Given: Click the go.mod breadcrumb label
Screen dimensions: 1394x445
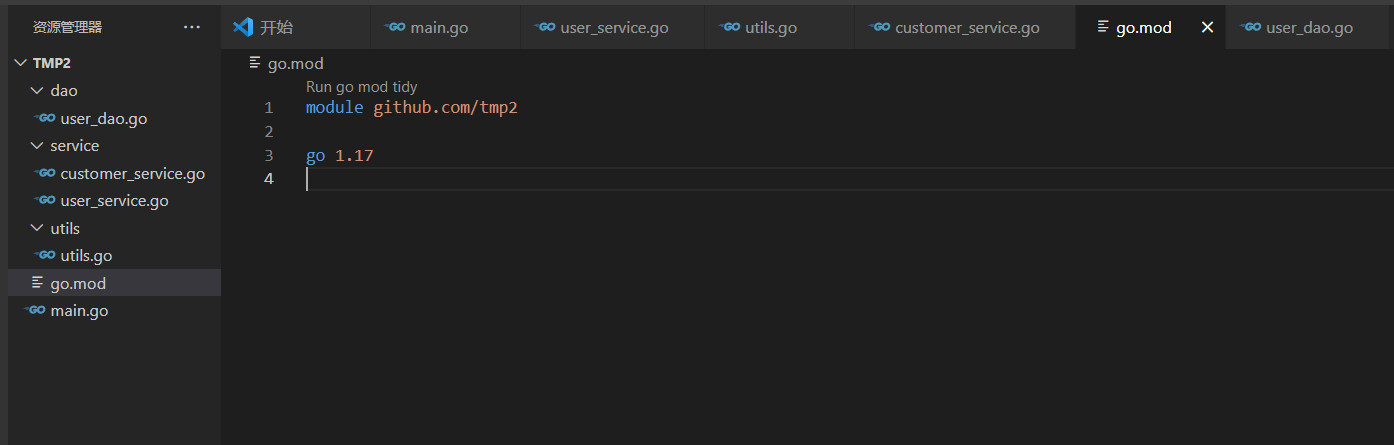Looking at the screenshot, I should click(x=295, y=63).
